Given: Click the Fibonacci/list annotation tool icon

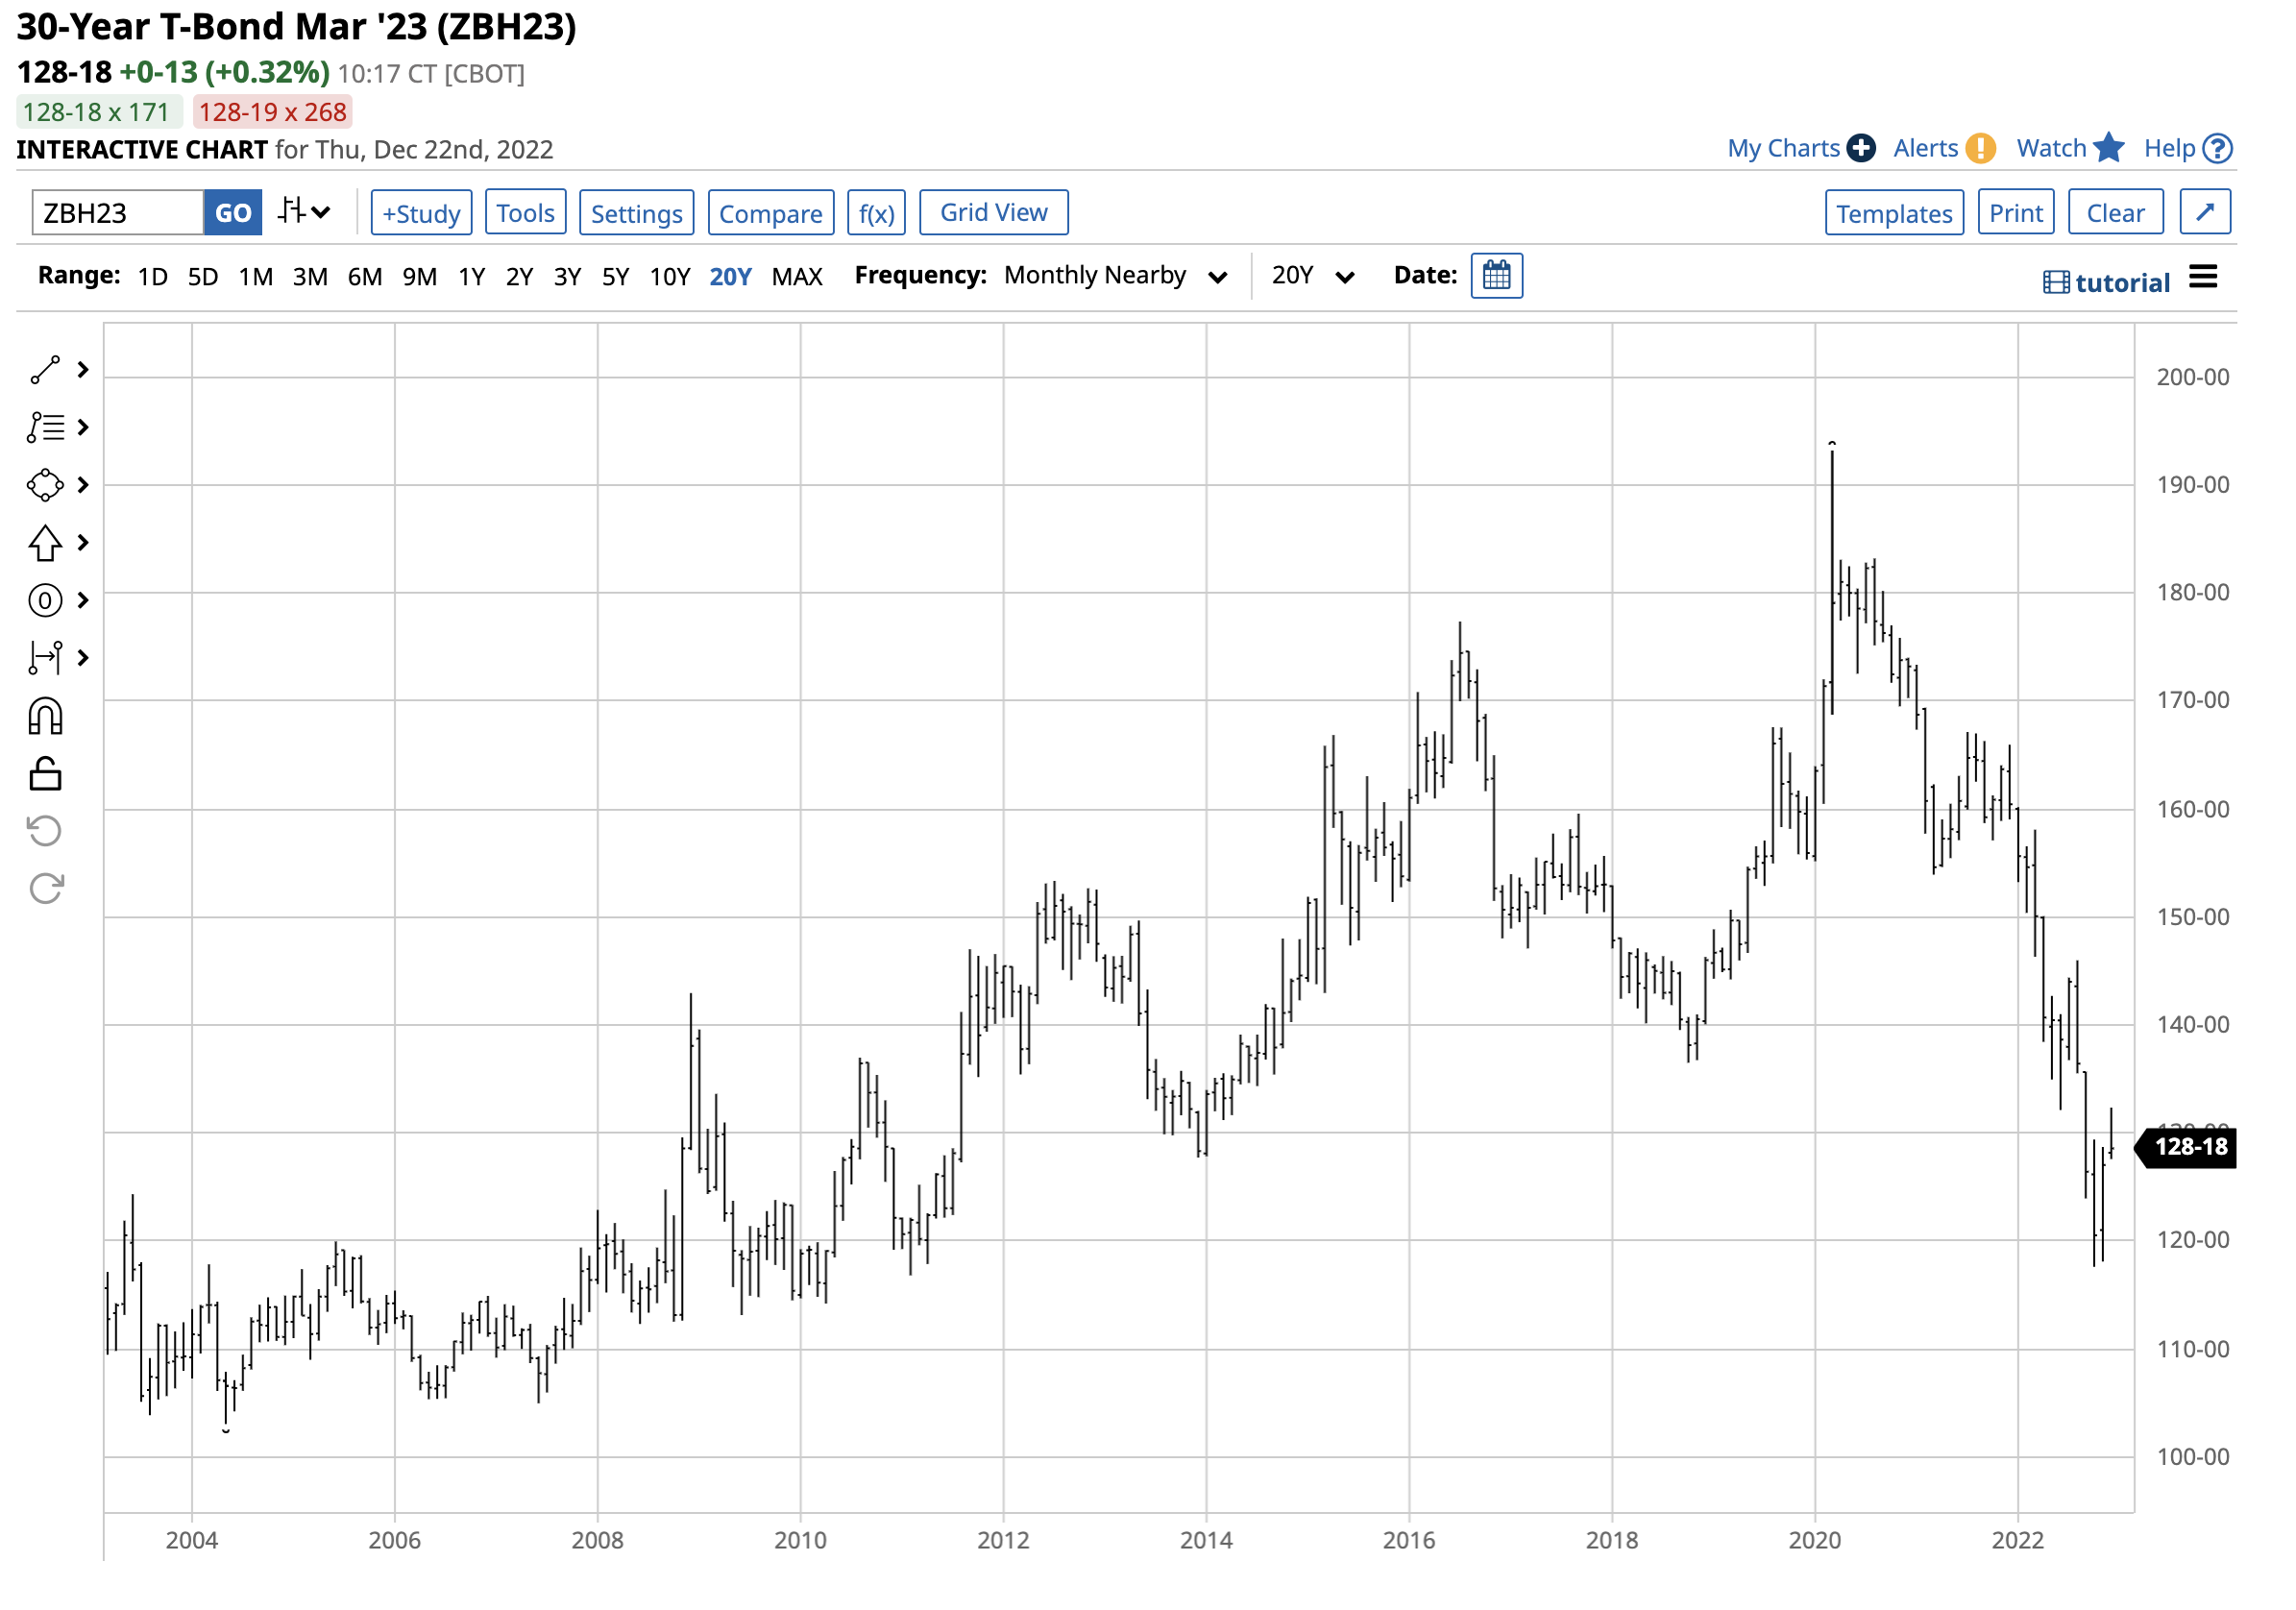Looking at the screenshot, I should [x=45, y=428].
